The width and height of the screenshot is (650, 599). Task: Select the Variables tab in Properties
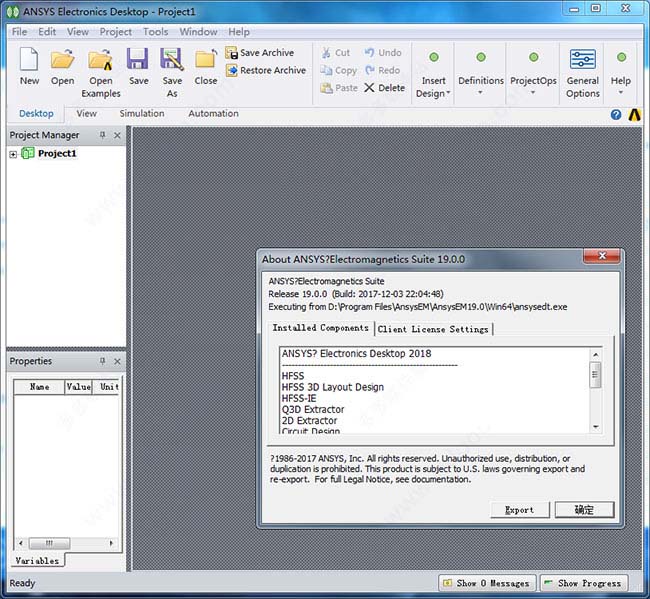pos(37,560)
